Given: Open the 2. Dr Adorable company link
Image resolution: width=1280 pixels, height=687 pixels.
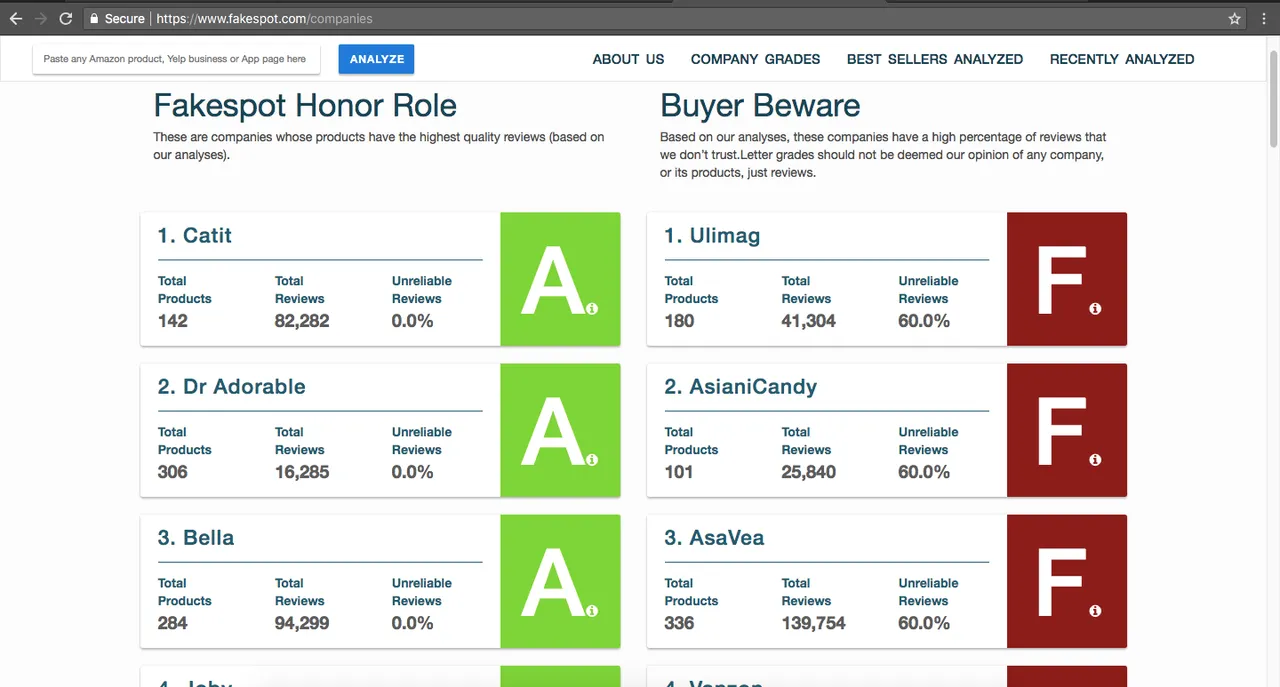Looking at the screenshot, I should tap(231, 387).
